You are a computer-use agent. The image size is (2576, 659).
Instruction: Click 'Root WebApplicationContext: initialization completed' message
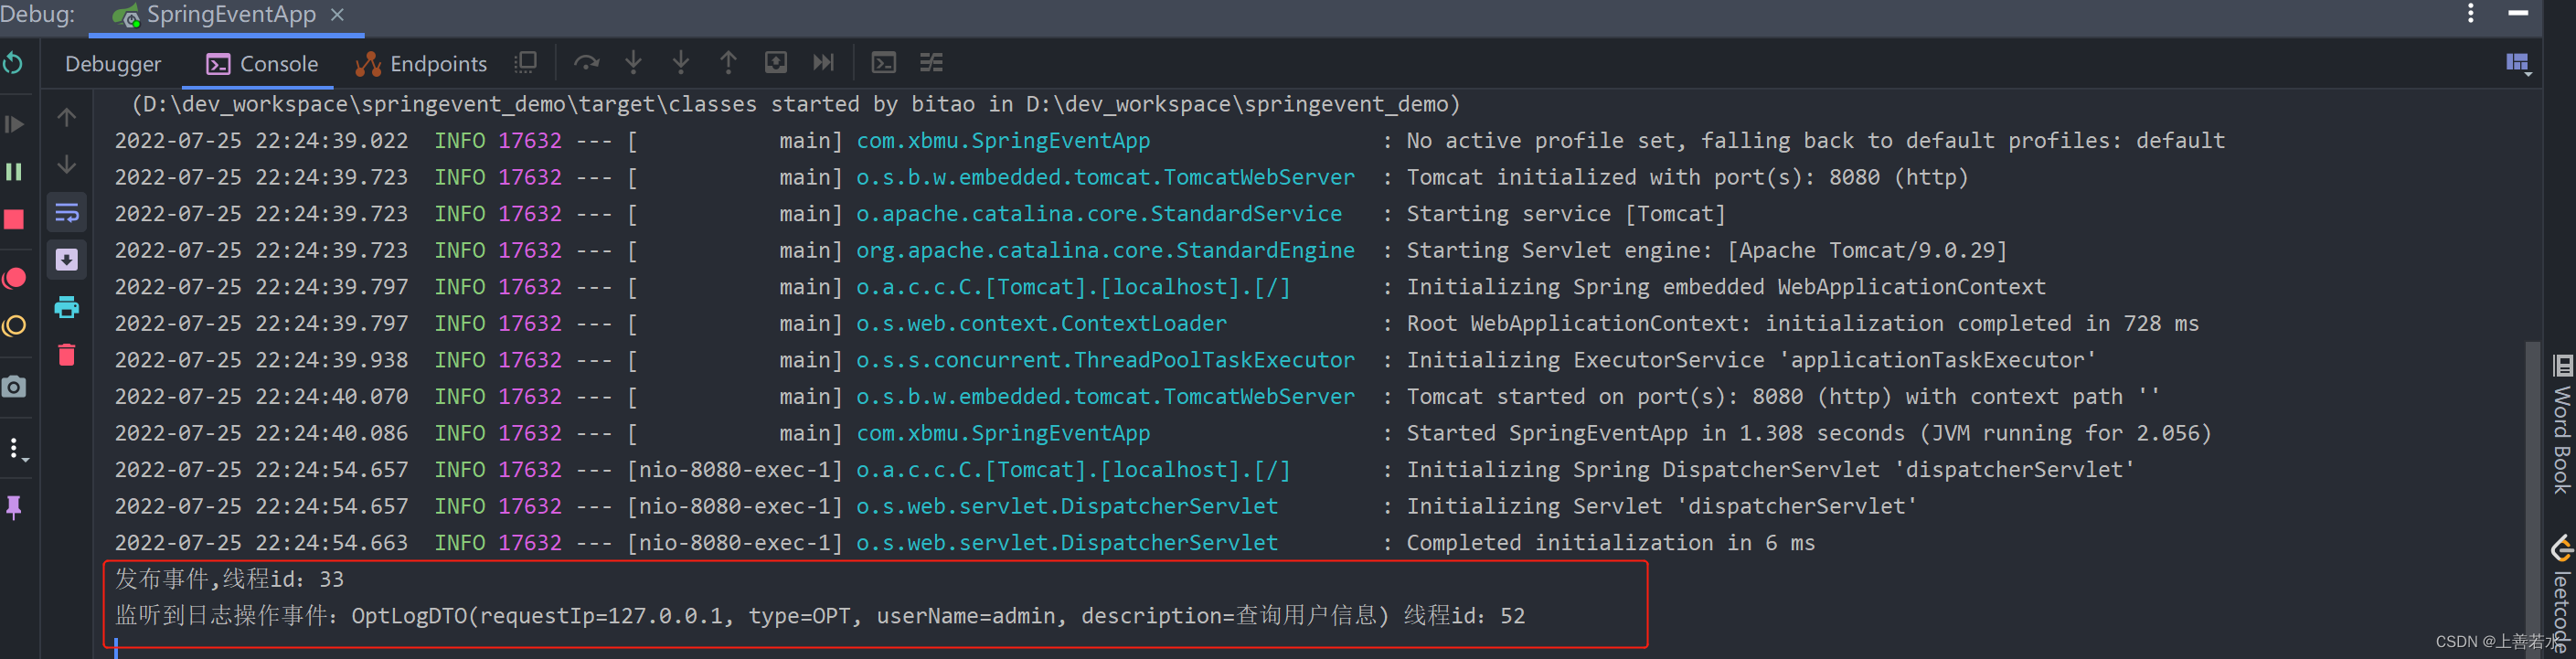click(1802, 324)
